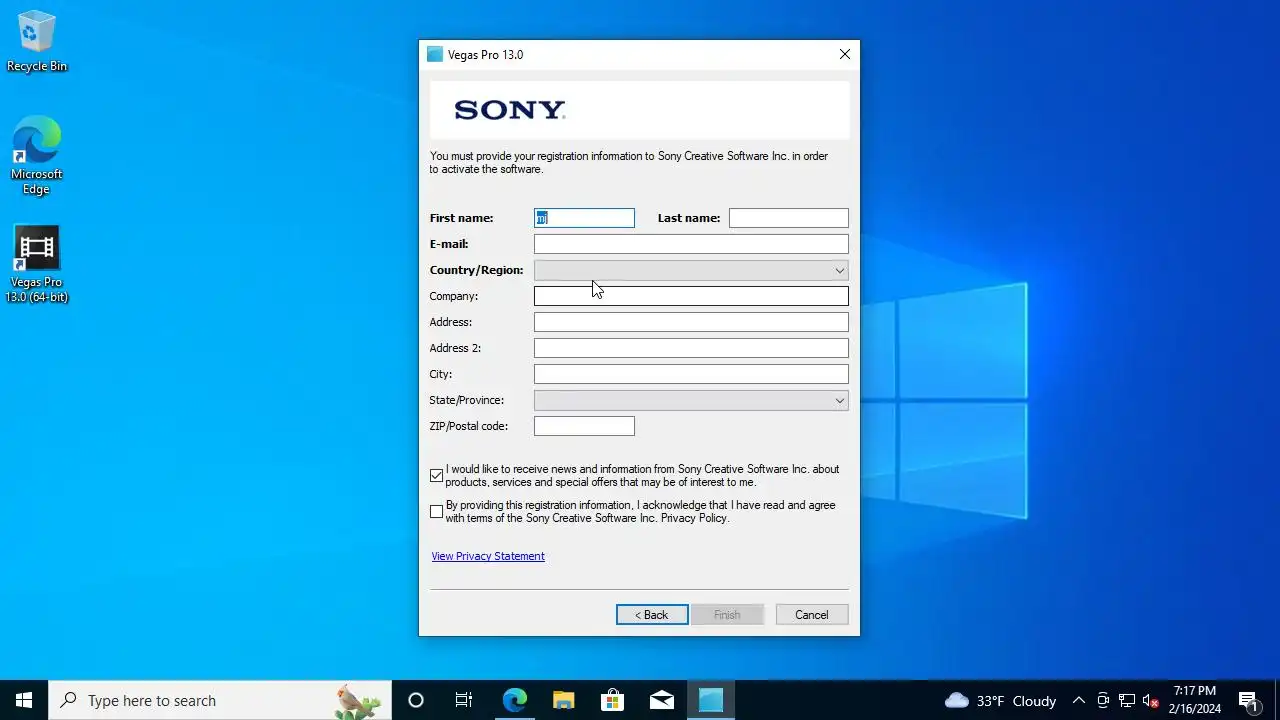Click the Vegas Pro 13.0 title bar icon
This screenshot has width=1280, height=720.
pos(435,55)
